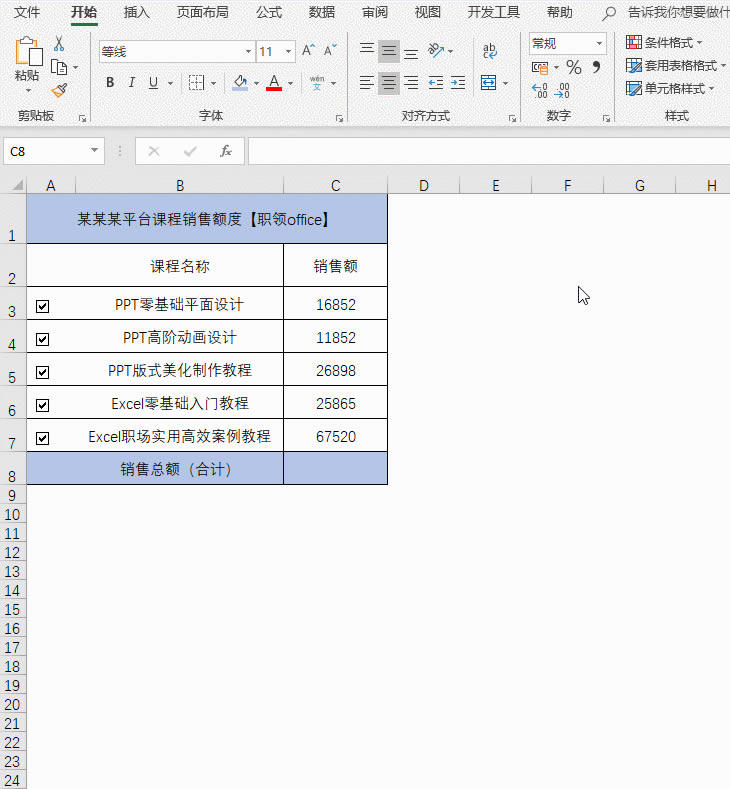Screen dimensions: 730x789
Task: Click the Cut scissors icon
Action: tap(59, 44)
